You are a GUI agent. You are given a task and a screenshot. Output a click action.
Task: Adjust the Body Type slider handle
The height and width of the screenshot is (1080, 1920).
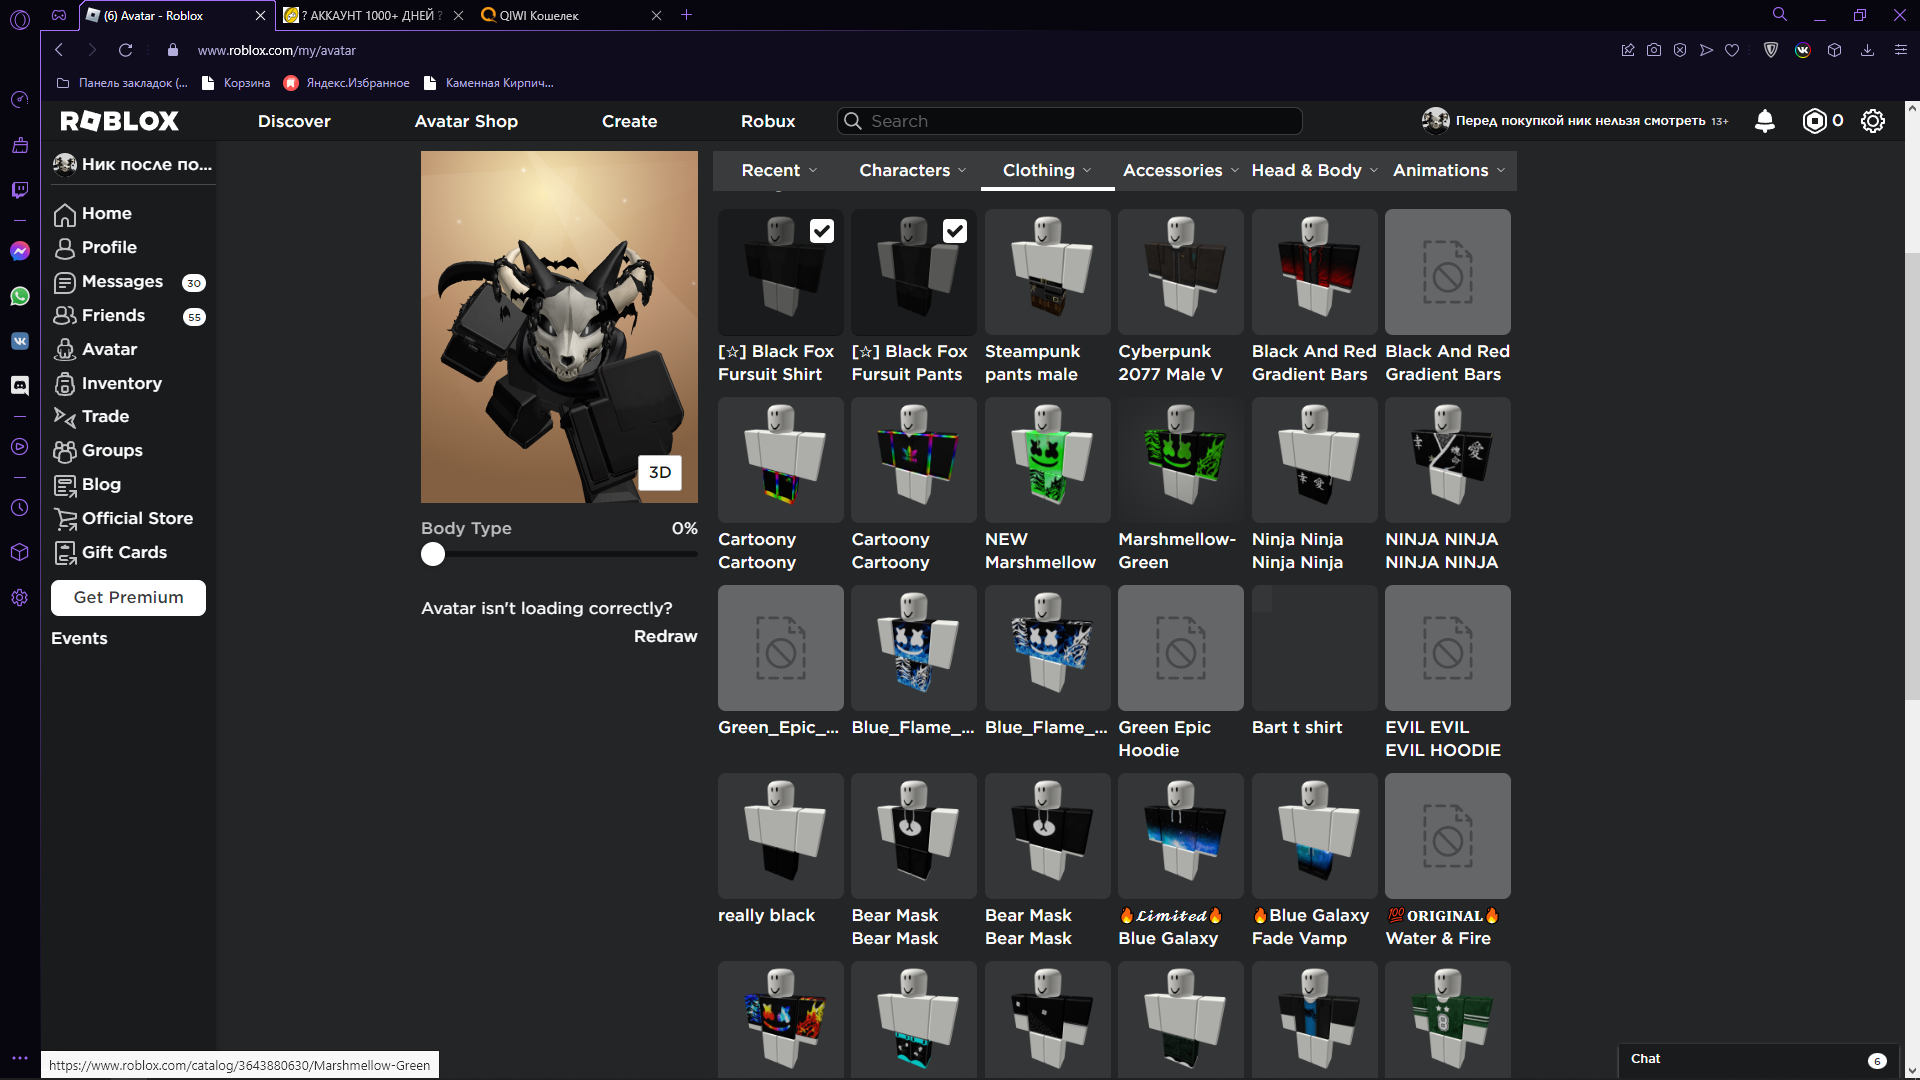(433, 554)
